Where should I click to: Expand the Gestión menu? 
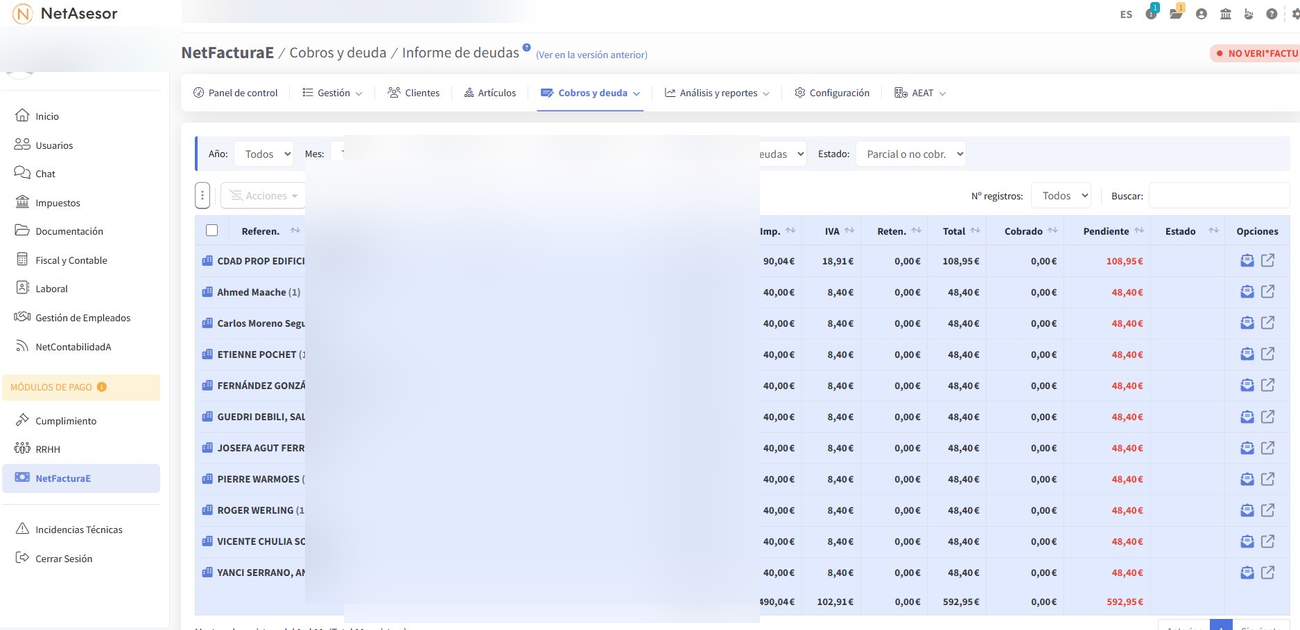[332, 93]
